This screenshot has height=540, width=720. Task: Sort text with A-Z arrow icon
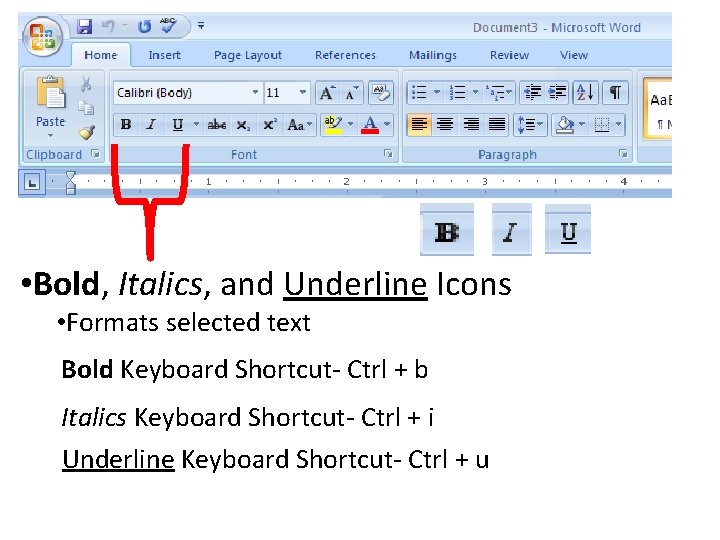point(585,92)
